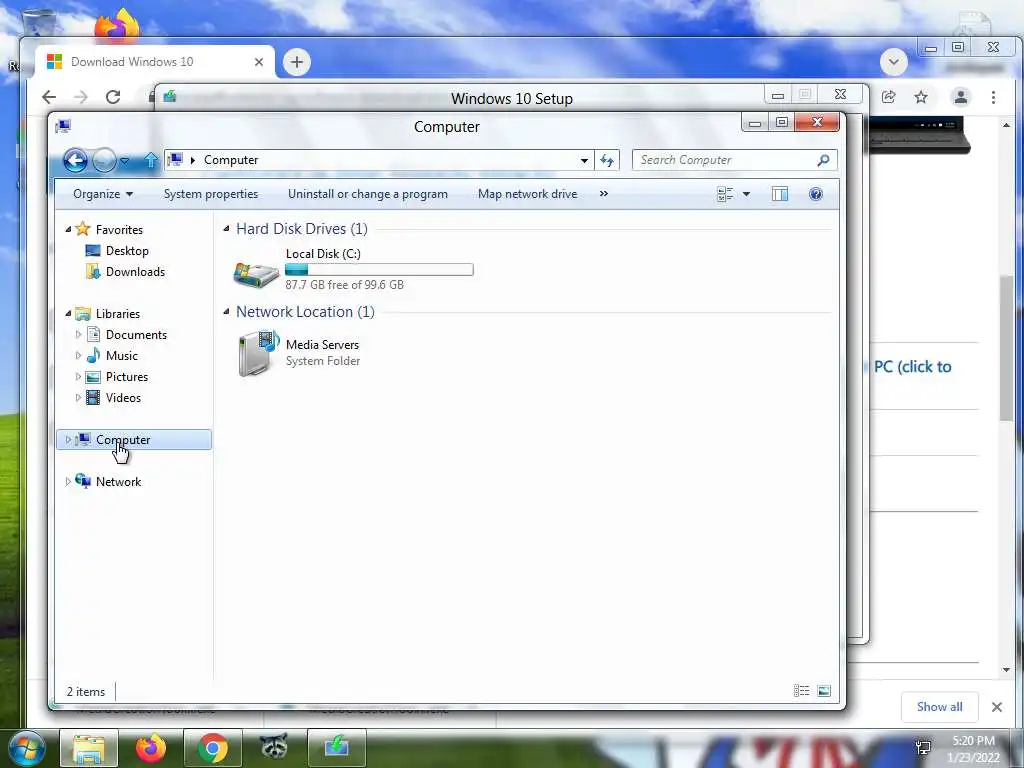Reload the Chrome page
The width and height of the screenshot is (1024, 768).
[x=113, y=97]
